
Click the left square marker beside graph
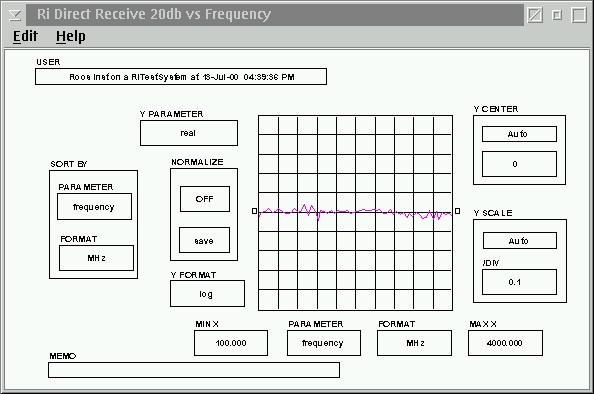[254, 211]
